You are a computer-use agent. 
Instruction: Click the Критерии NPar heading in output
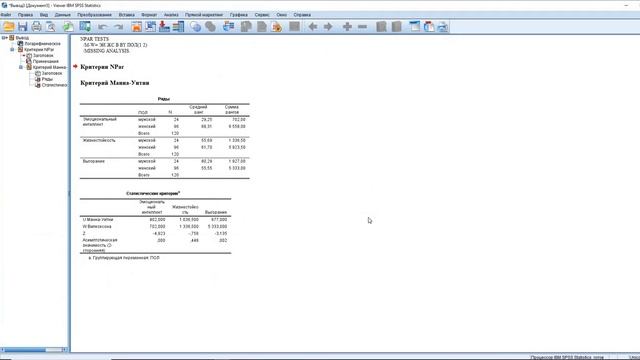(102, 67)
